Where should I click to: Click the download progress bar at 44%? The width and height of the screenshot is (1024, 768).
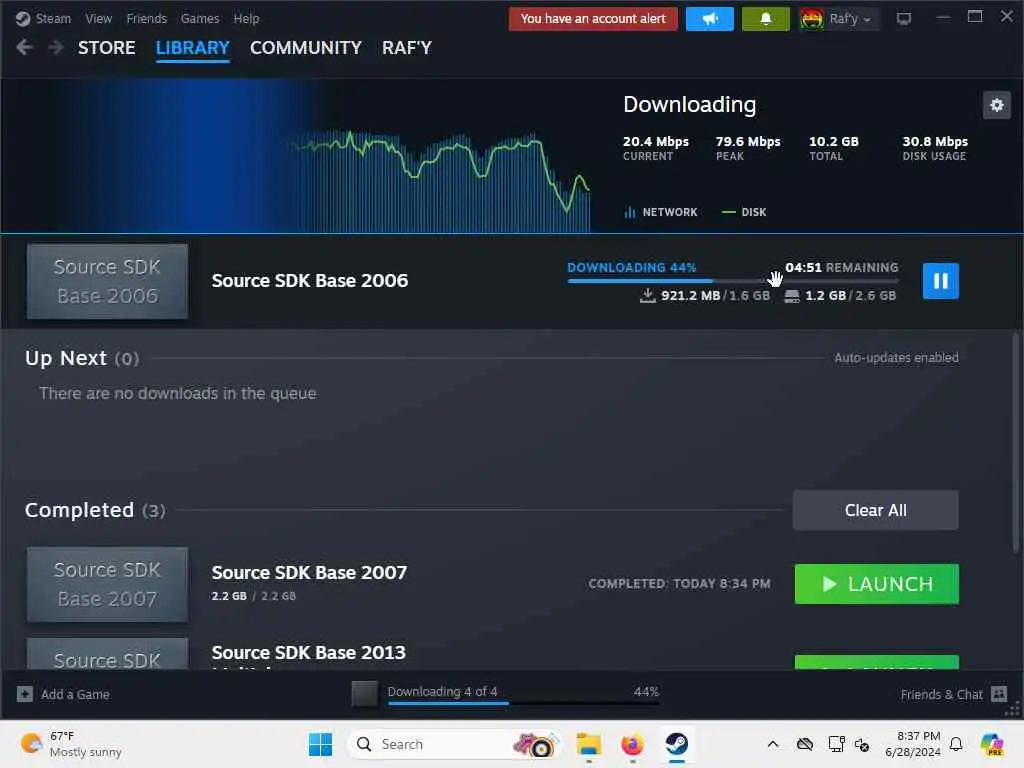pyautogui.click(x=733, y=281)
